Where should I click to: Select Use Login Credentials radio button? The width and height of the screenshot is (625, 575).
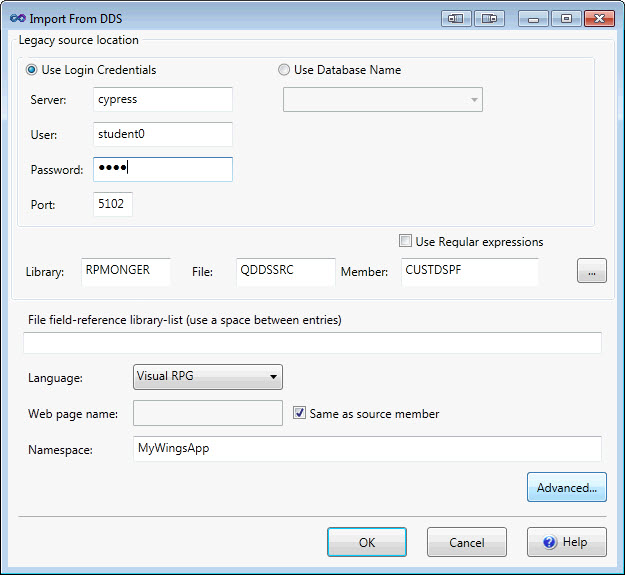tap(31, 70)
